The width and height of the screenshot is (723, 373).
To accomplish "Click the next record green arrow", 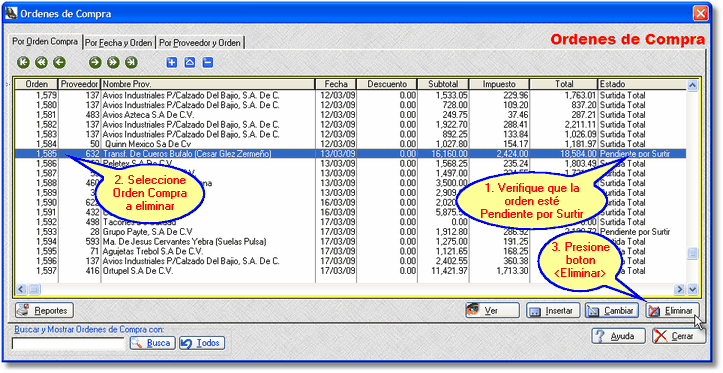I will click(95, 62).
